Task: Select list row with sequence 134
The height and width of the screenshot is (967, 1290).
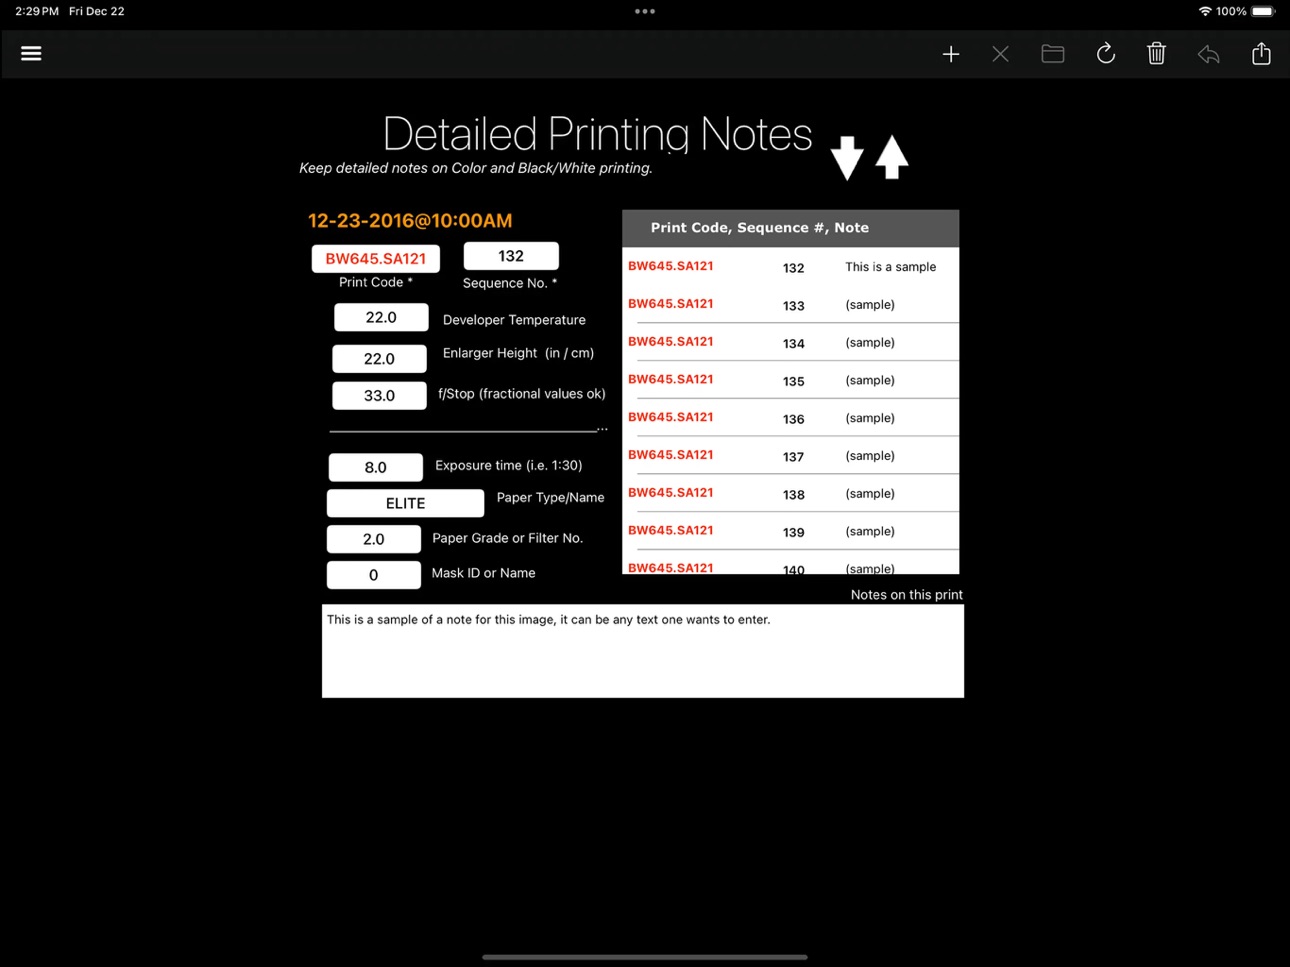Action: [x=791, y=342]
